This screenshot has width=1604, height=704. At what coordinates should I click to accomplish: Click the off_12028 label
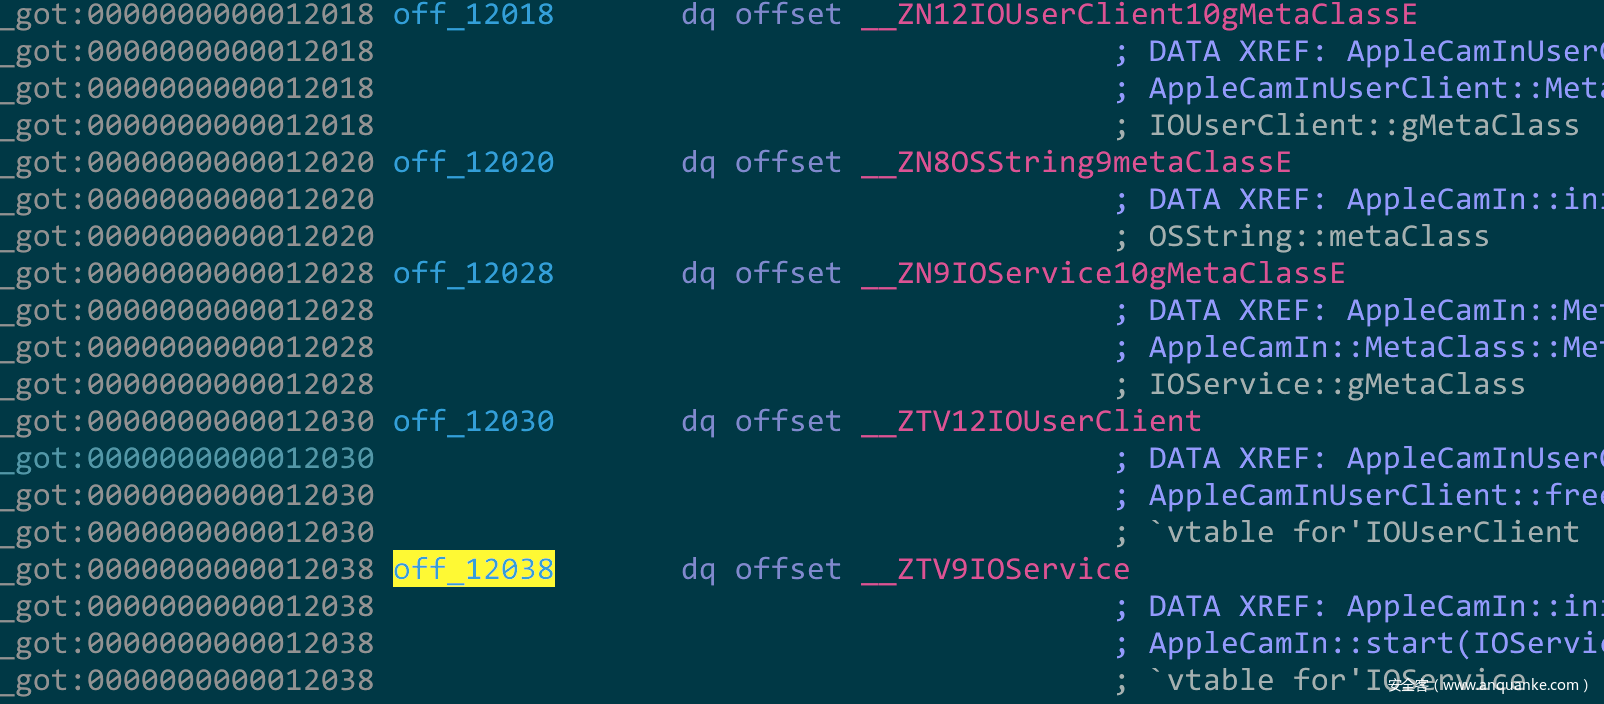pos(474,273)
